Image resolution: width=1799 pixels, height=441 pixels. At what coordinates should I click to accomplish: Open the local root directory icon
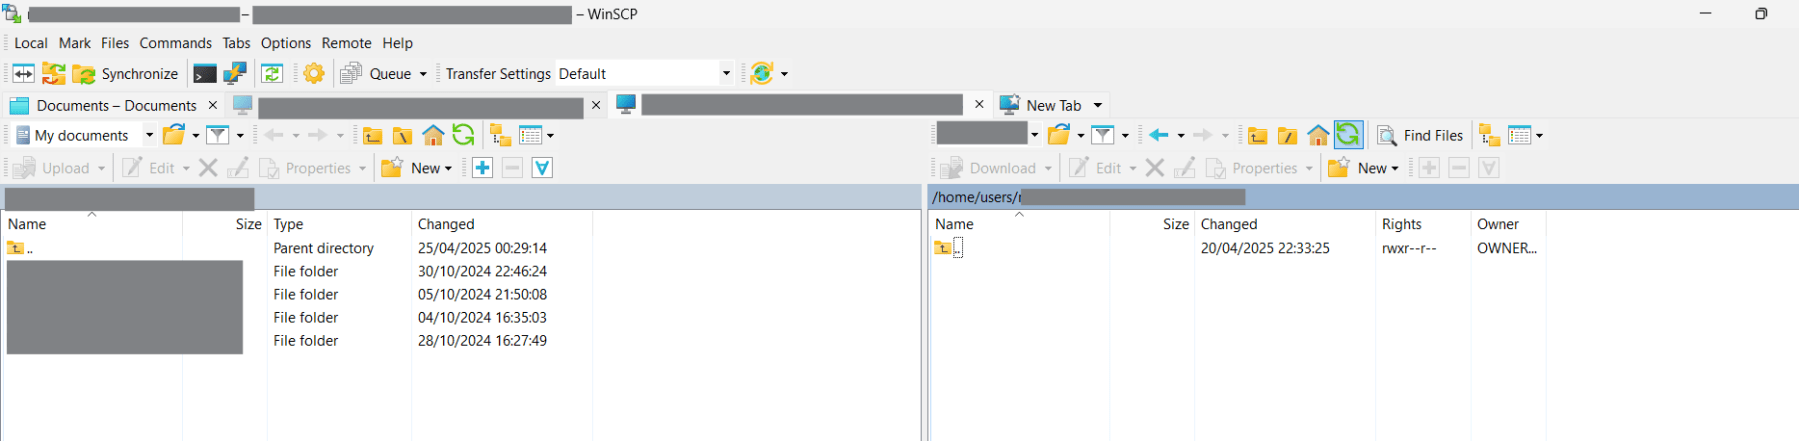coord(403,136)
